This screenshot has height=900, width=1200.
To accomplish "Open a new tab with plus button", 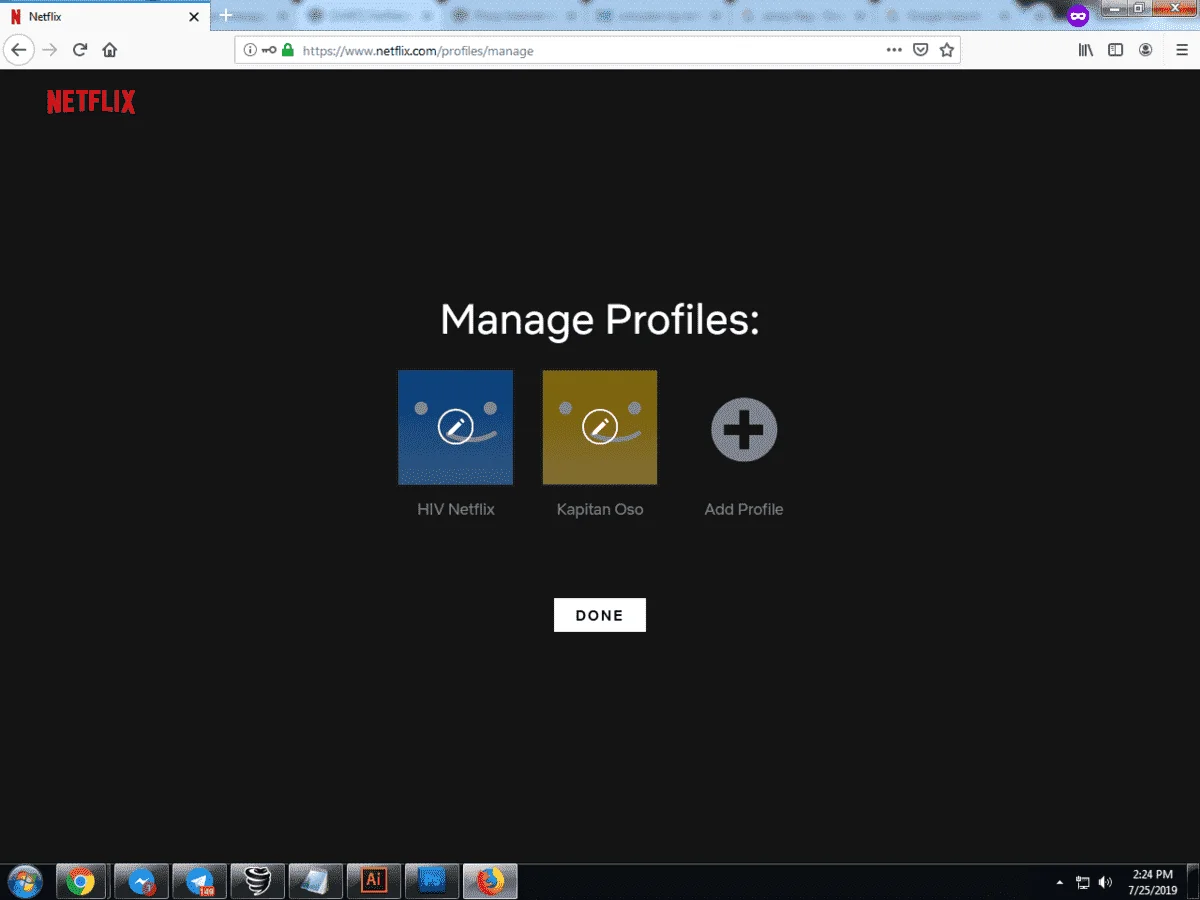I will point(226,16).
